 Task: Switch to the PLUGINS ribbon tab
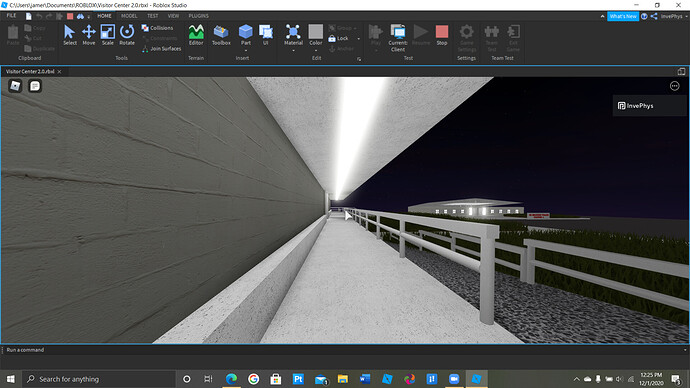coord(198,16)
